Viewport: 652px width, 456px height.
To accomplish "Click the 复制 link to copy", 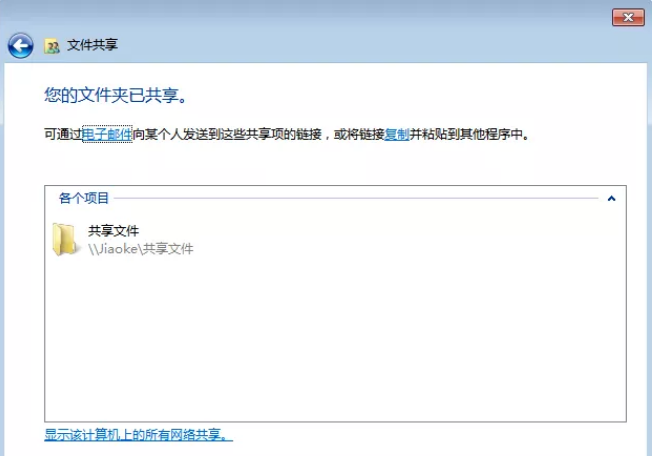I will click(397, 134).
